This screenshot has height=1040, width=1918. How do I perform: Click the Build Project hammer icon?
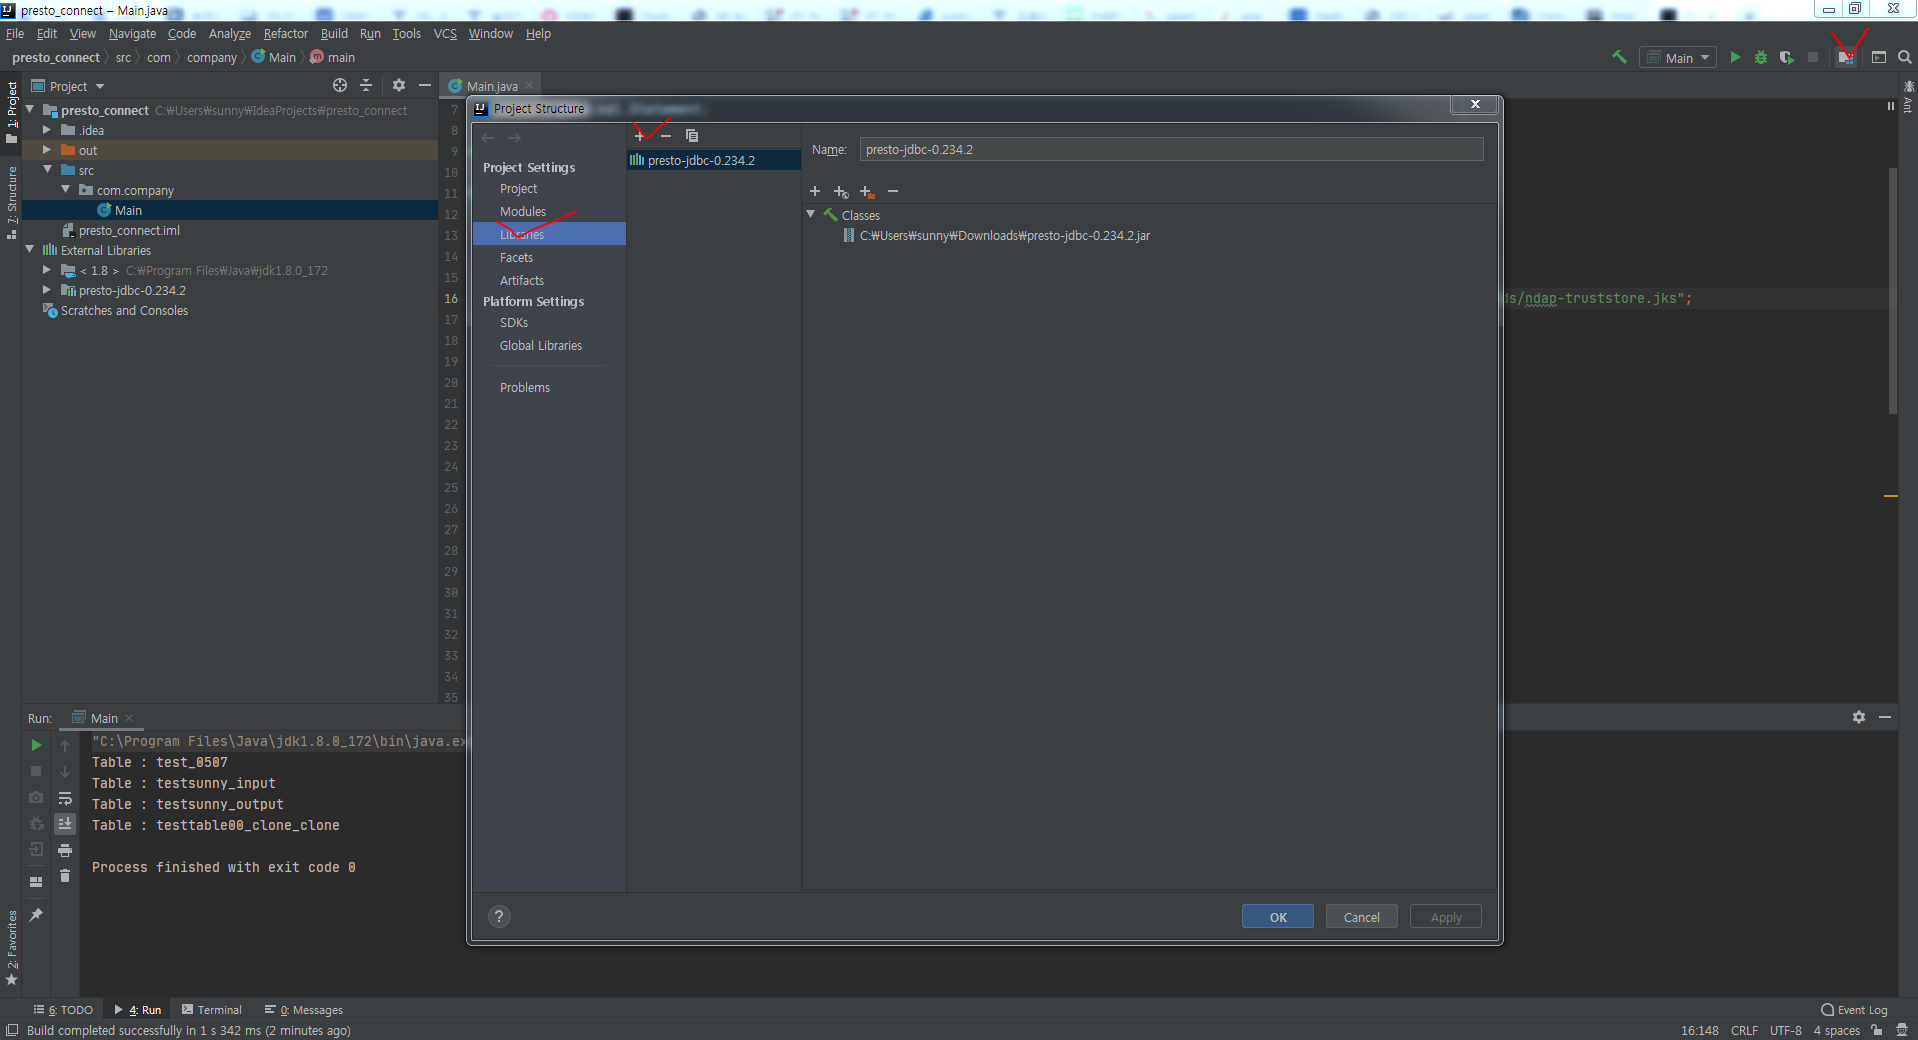(1619, 57)
